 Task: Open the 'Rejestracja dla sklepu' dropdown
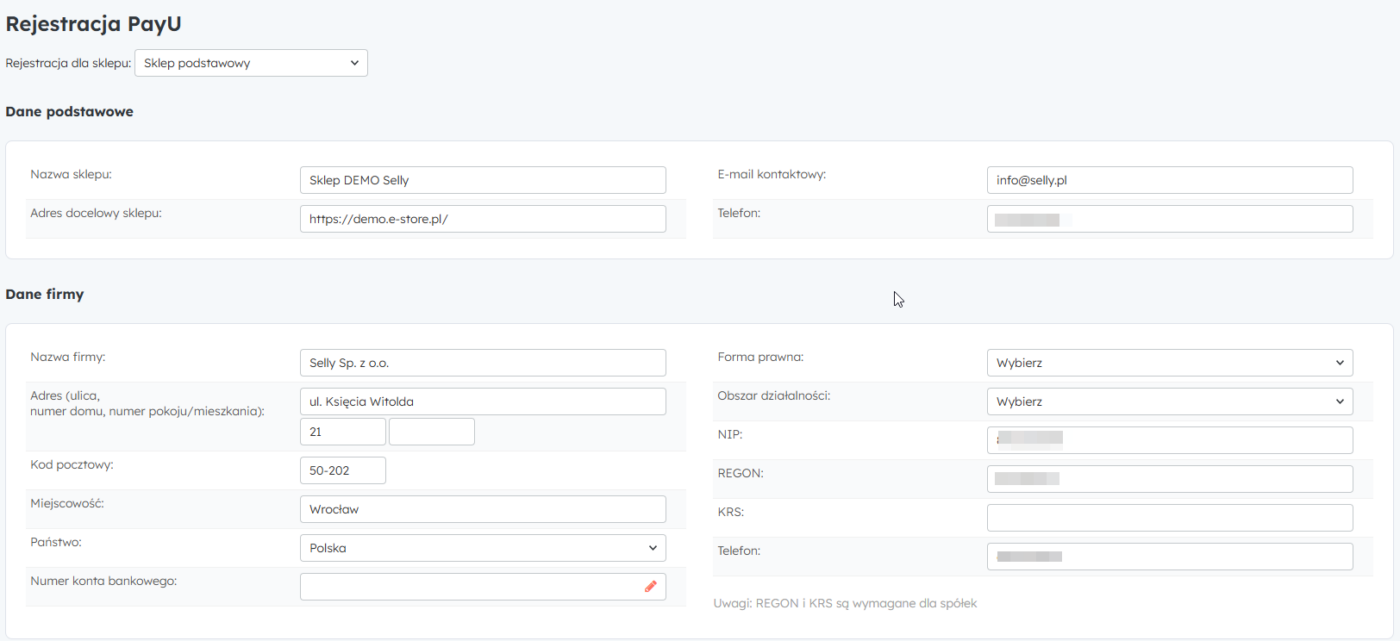tap(251, 63)
